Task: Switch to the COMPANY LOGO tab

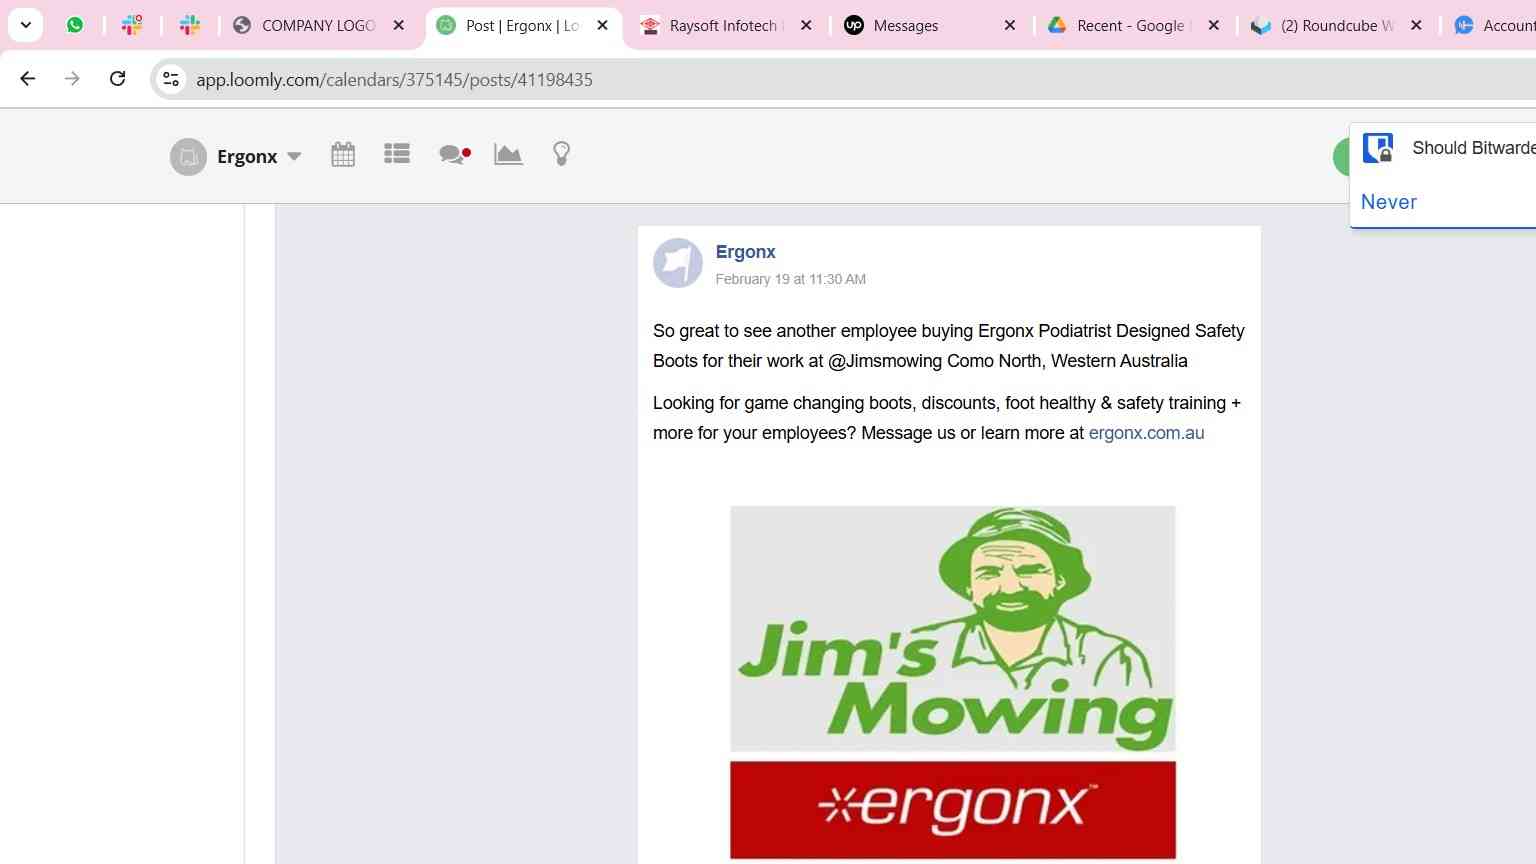Action: pyautogui.click(x=318, y=26)
